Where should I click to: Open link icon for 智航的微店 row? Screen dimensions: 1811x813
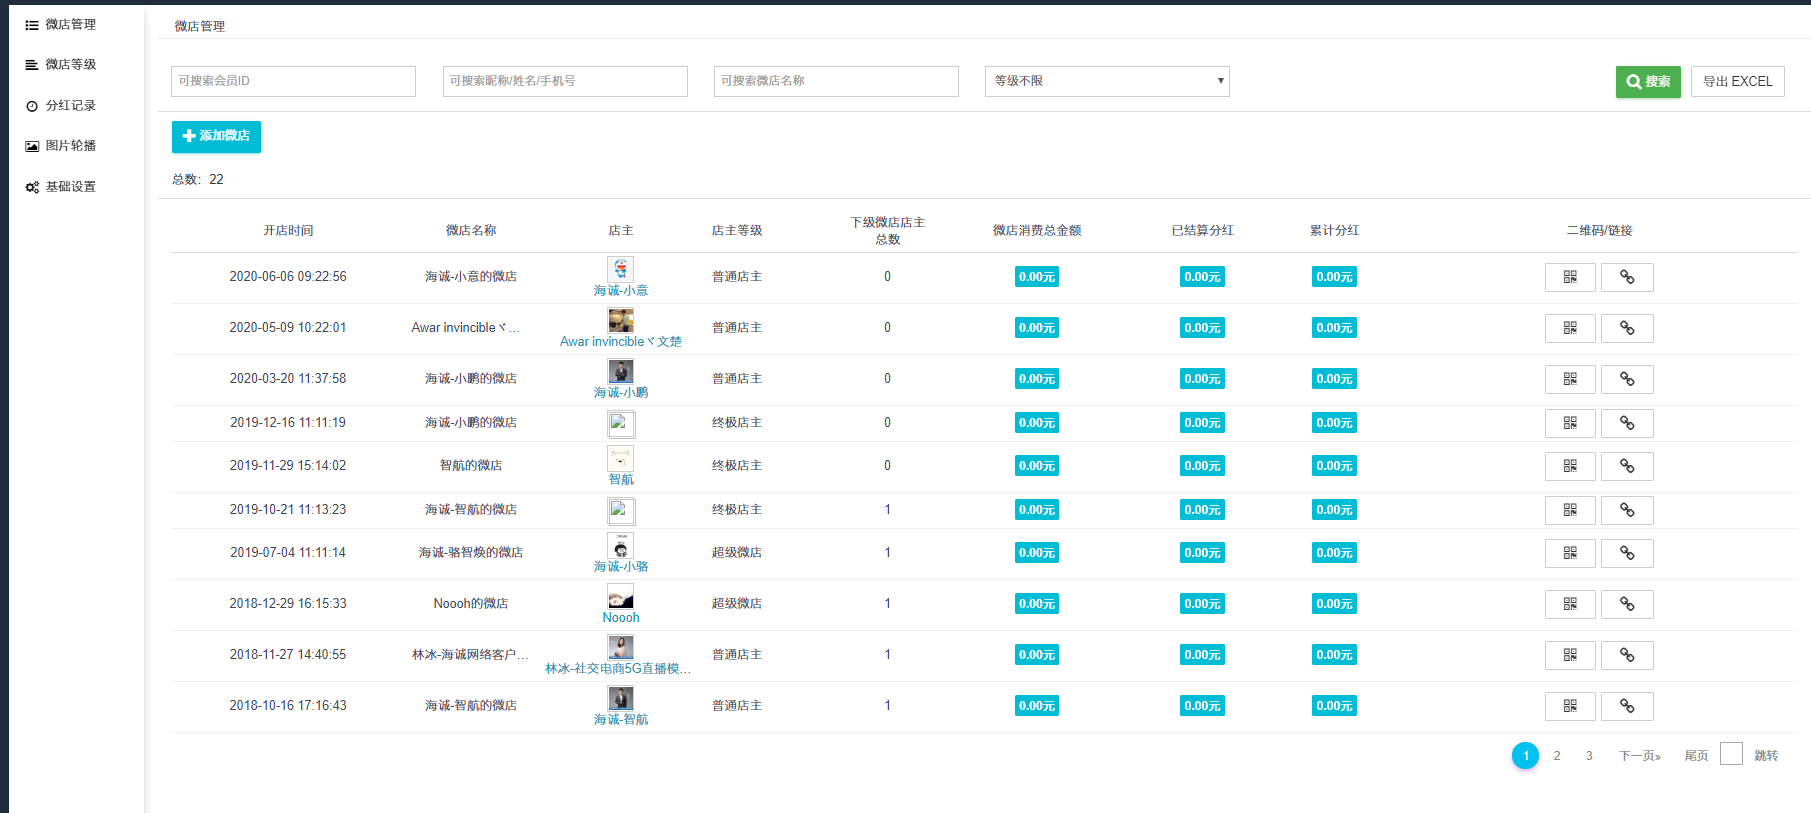(1627, 466)
